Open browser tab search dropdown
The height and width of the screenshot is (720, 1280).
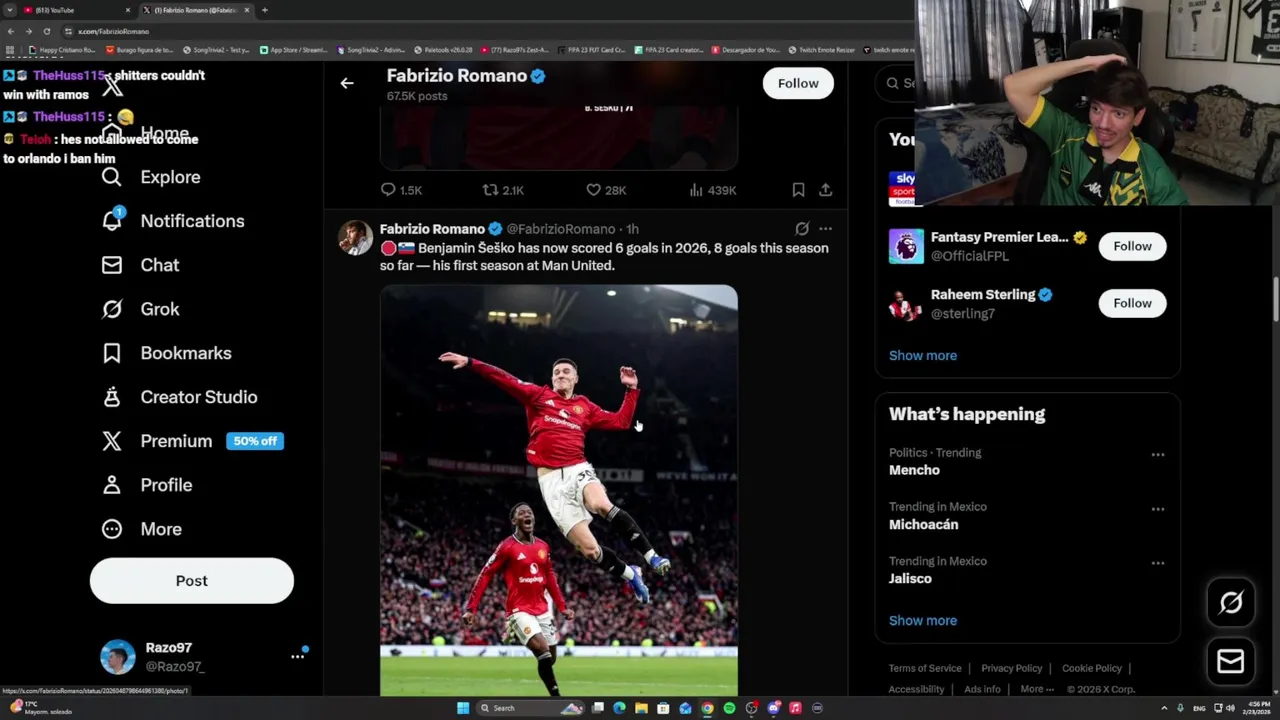[10, 10]
